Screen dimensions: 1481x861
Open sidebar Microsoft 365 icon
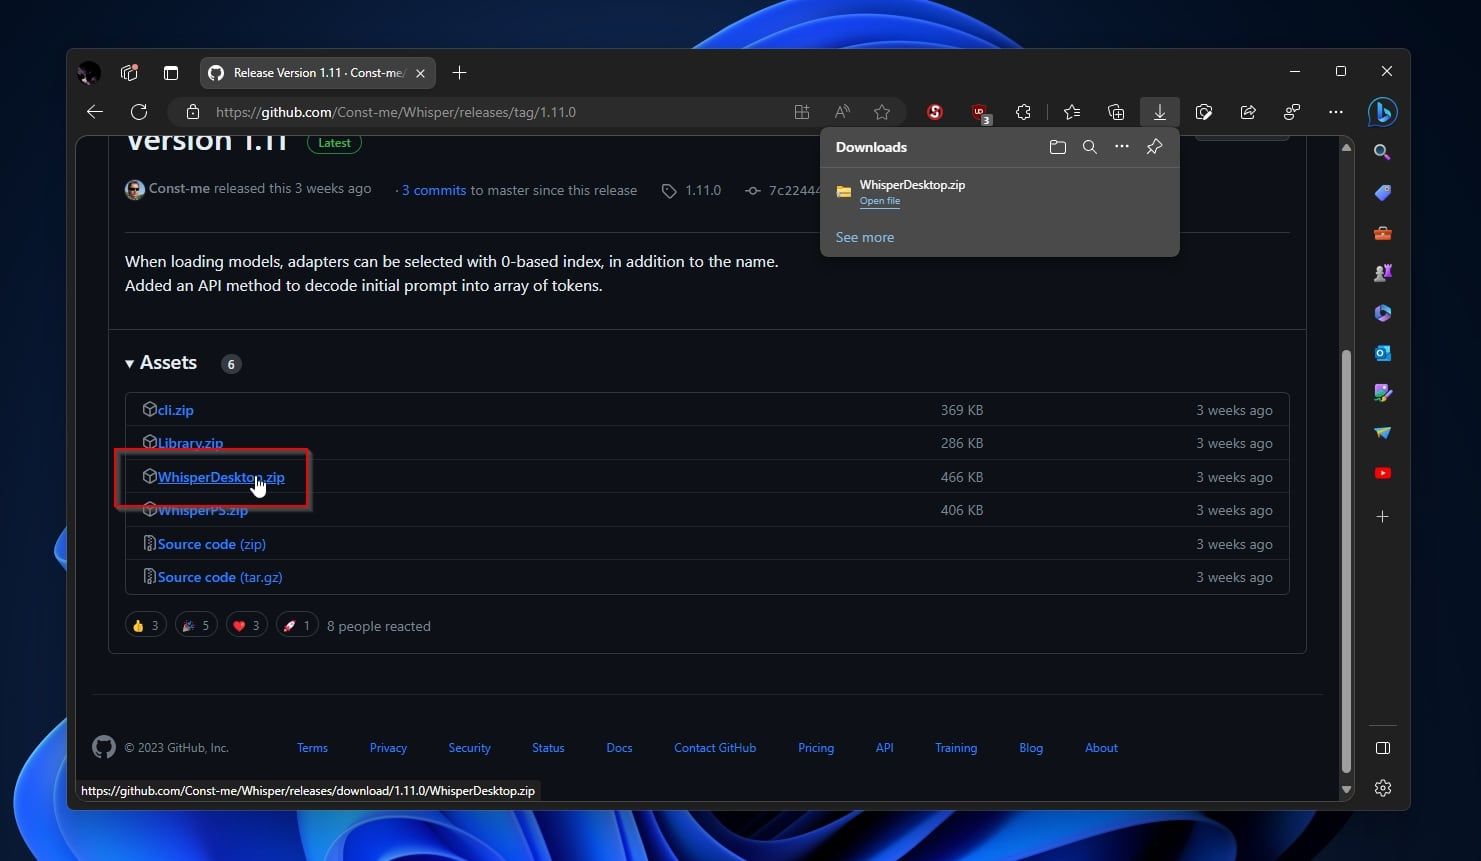point(1382,313)
